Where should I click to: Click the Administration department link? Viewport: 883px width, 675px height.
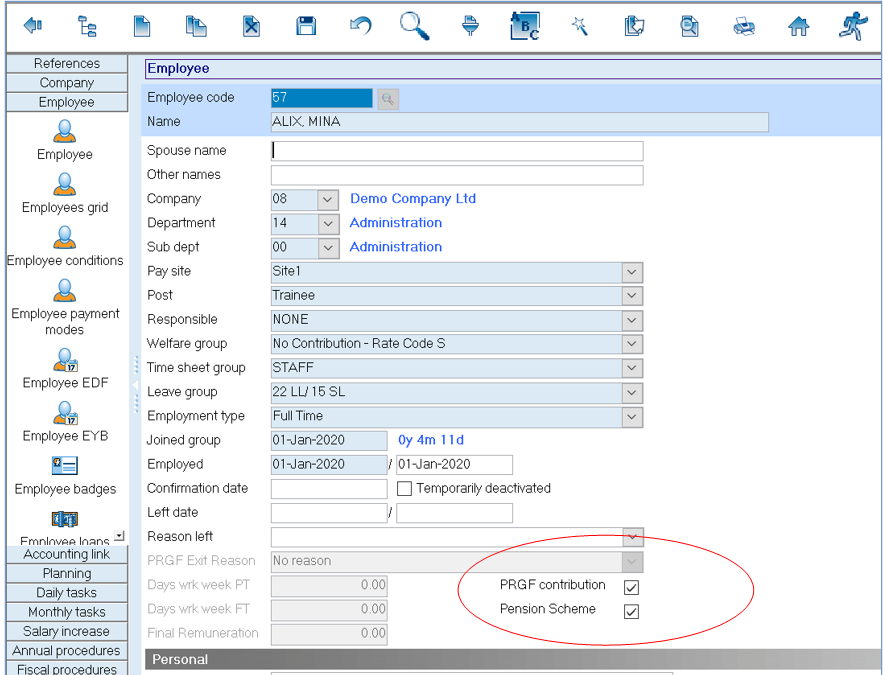pos(395,223)
